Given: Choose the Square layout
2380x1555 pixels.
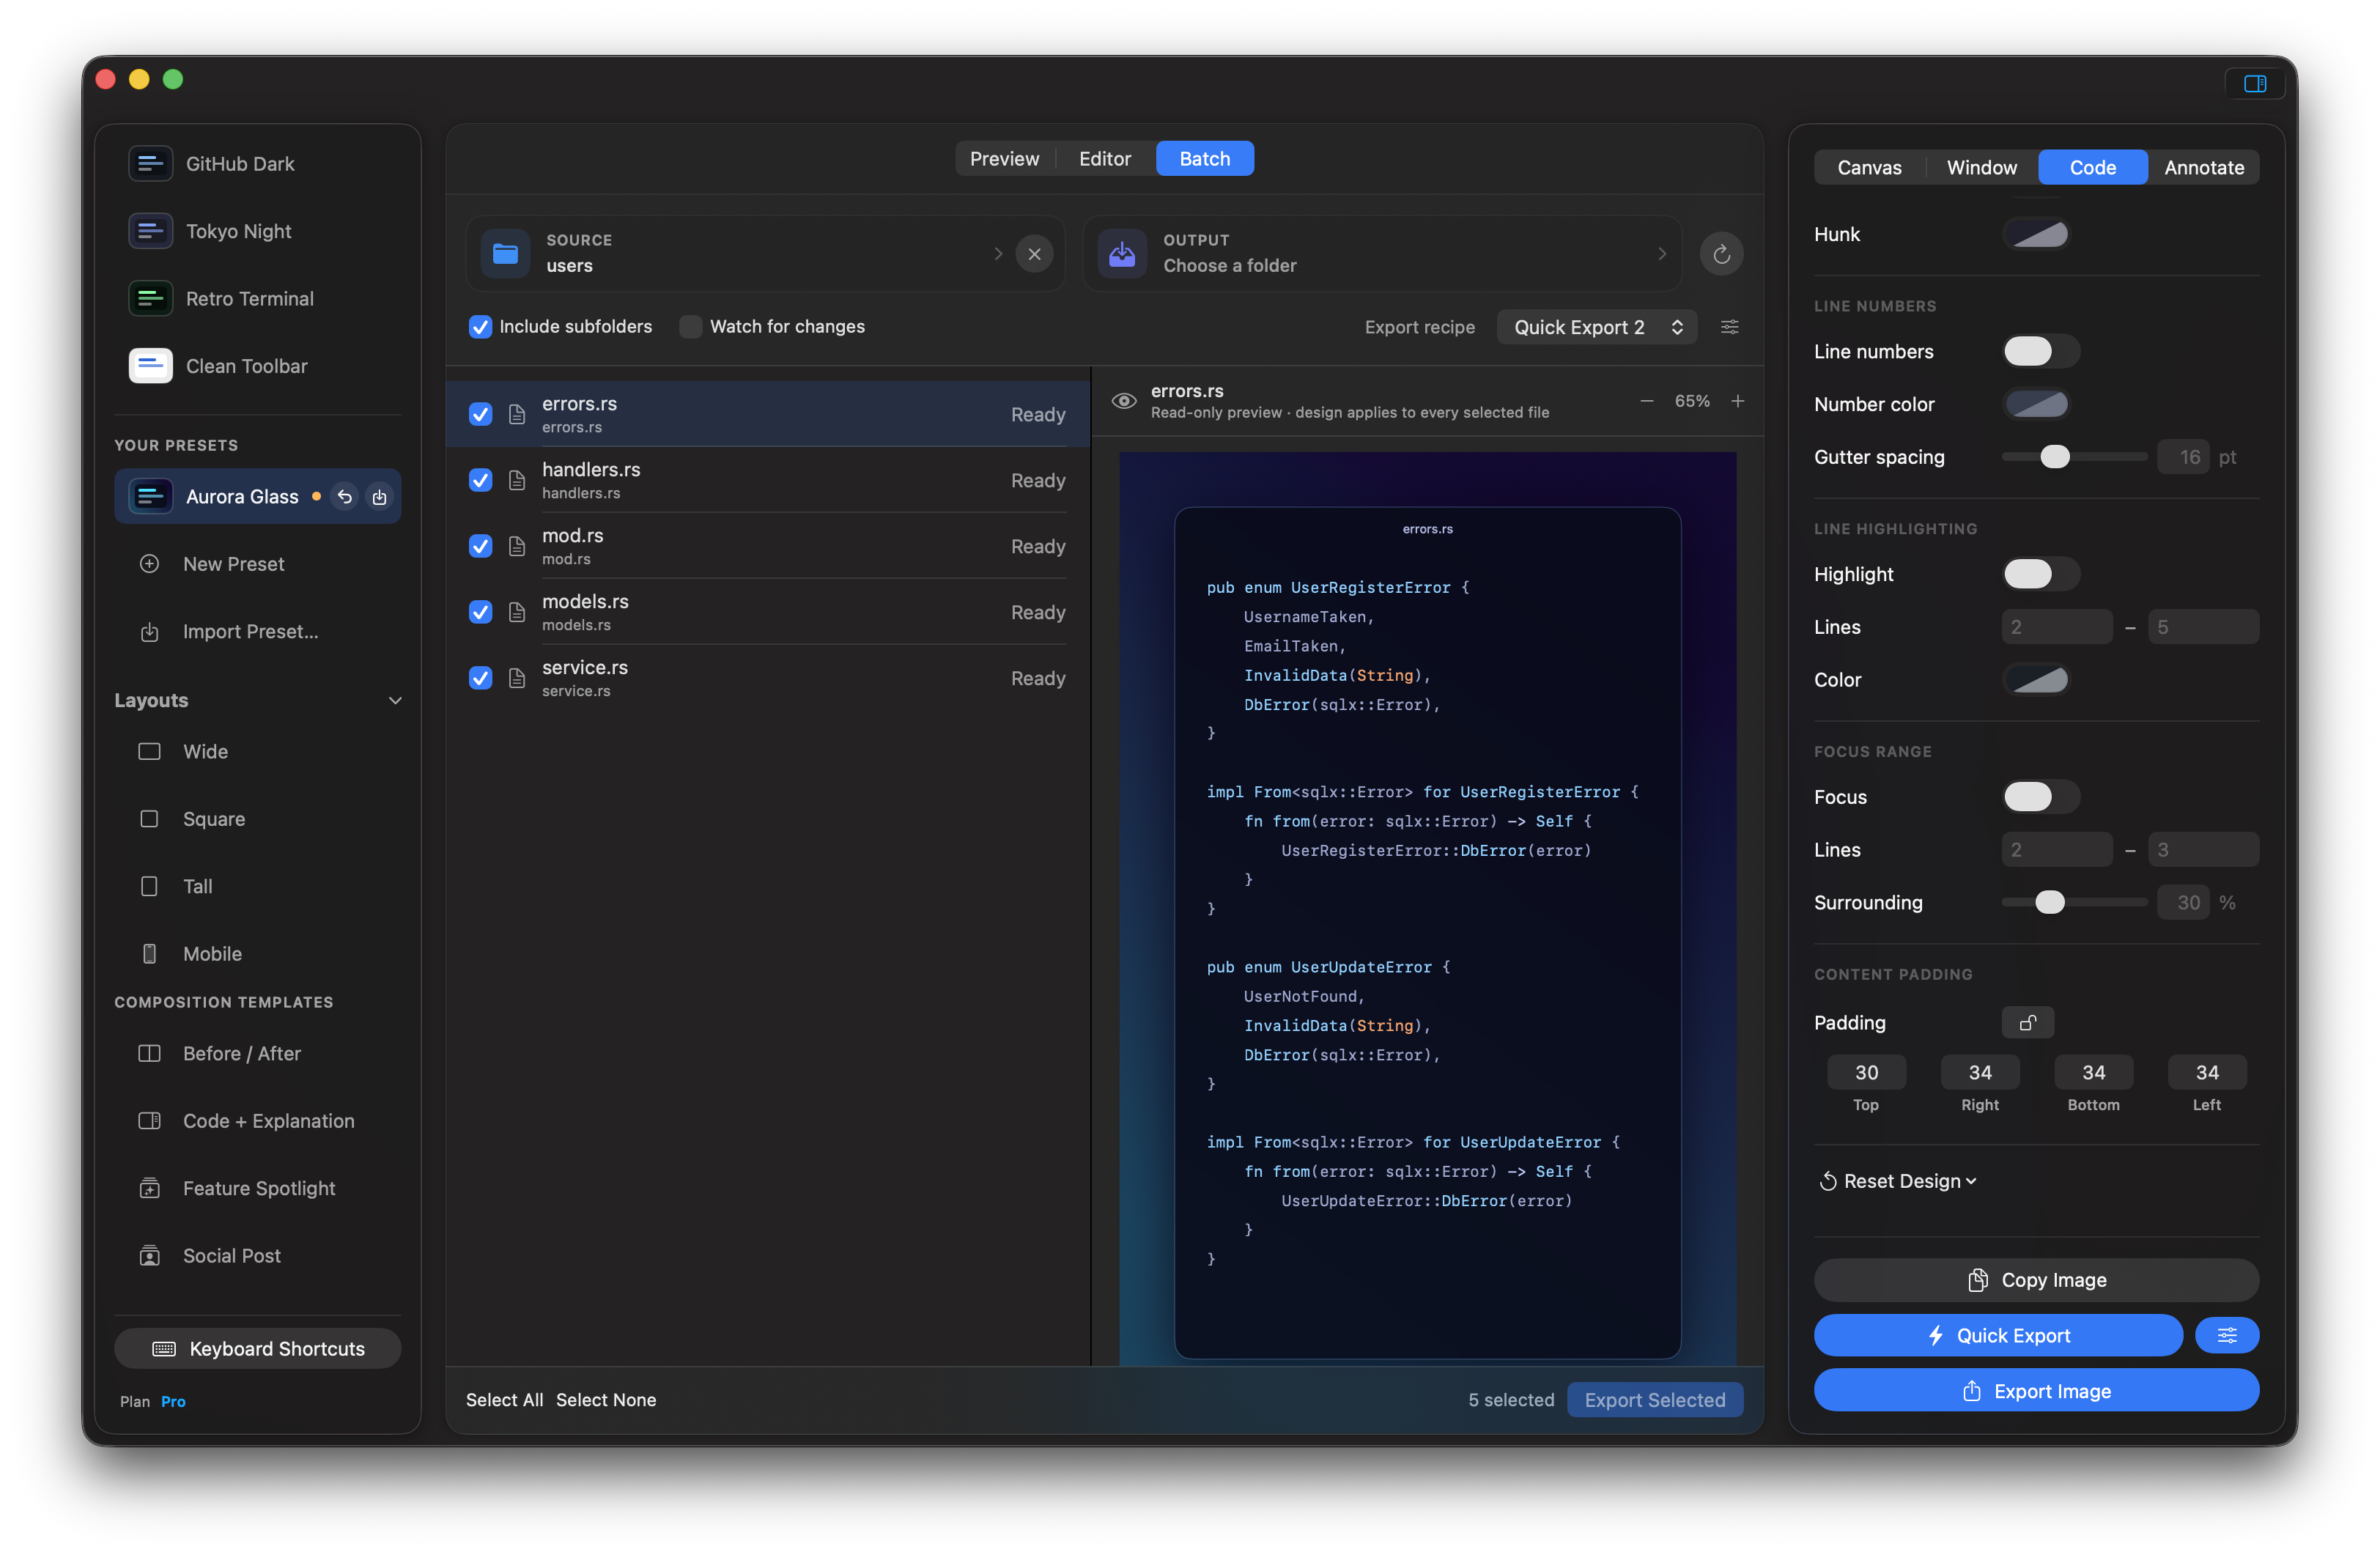Looking at the screenshot, I should click(x=257, y=819).
